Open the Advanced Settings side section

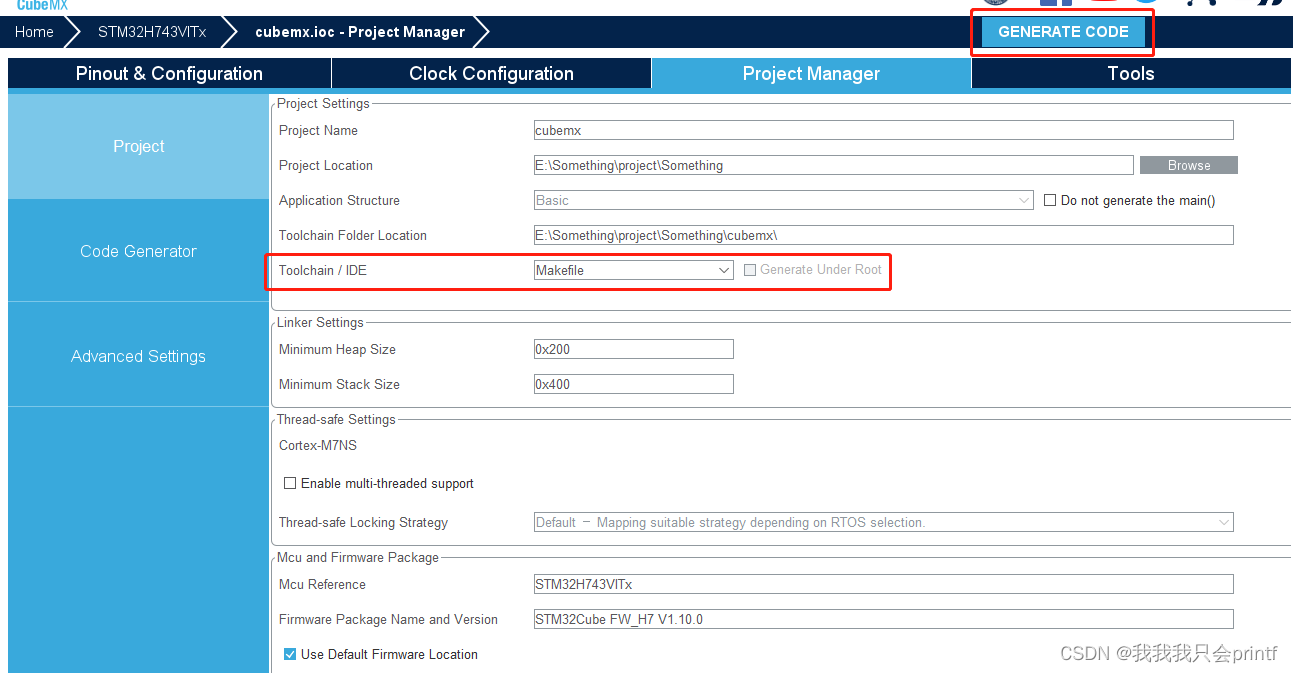pos(138,356)
